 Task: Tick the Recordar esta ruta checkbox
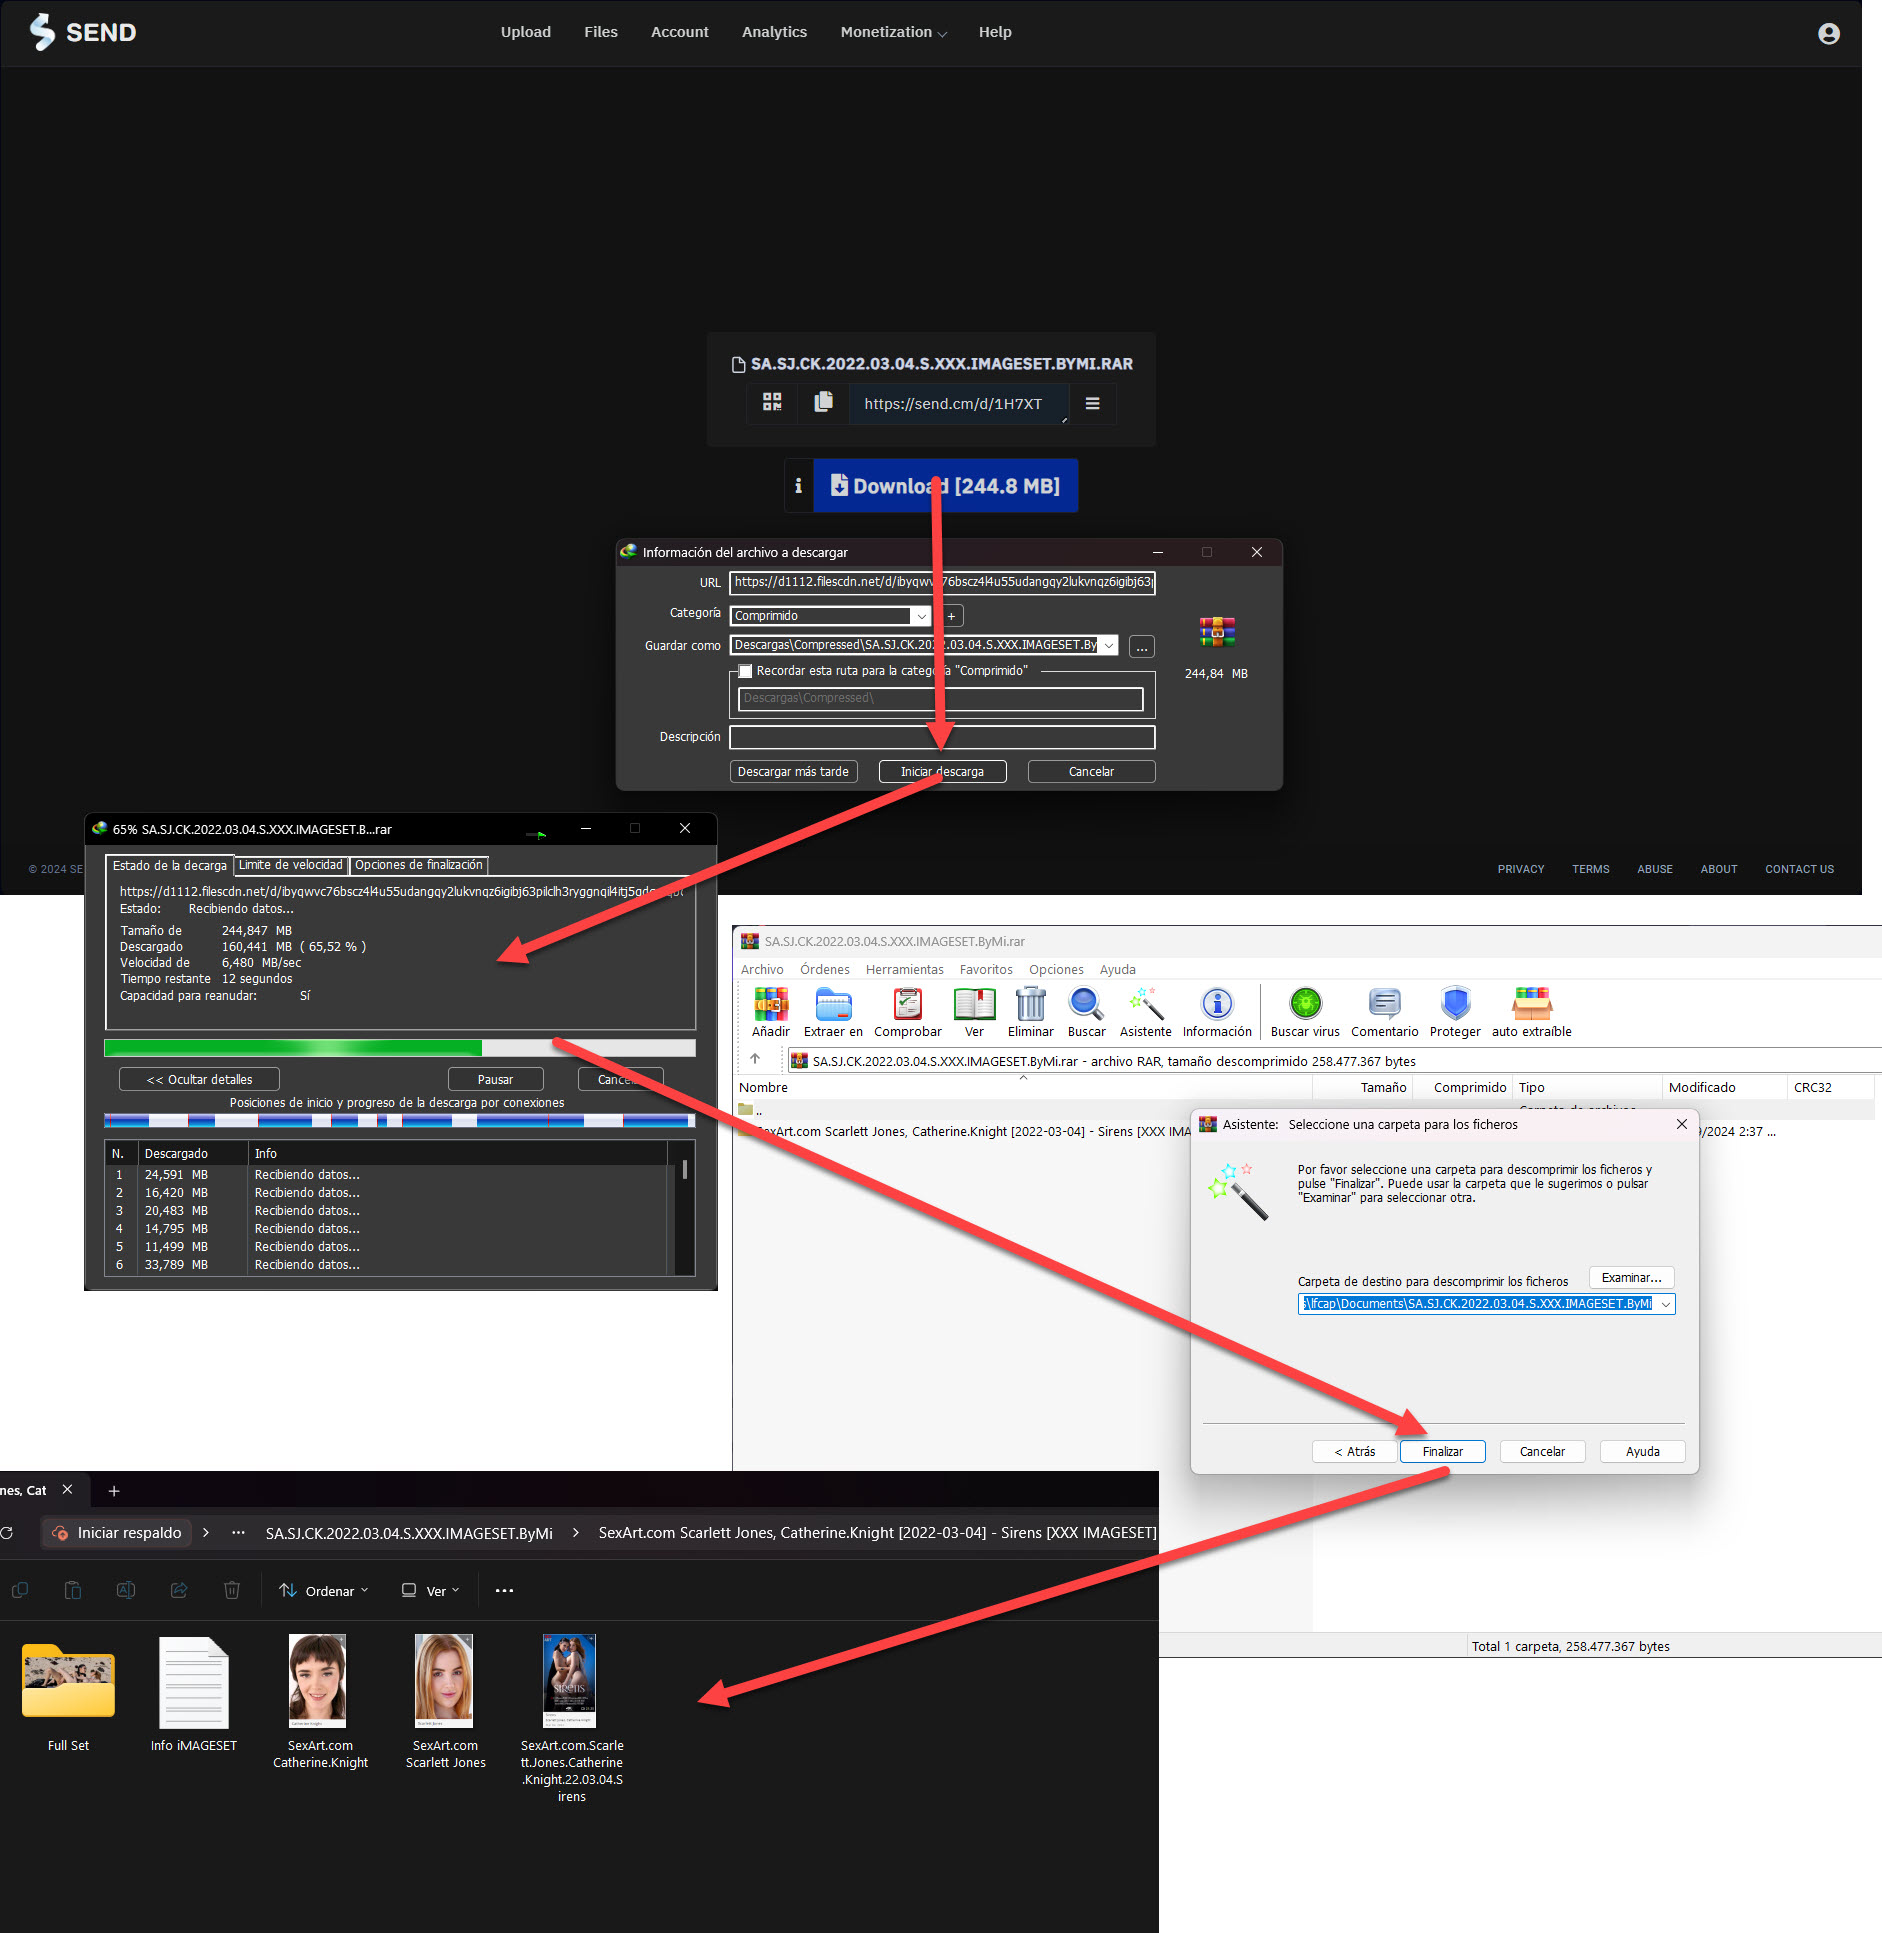pyautogui.click(x=745, y=671)
